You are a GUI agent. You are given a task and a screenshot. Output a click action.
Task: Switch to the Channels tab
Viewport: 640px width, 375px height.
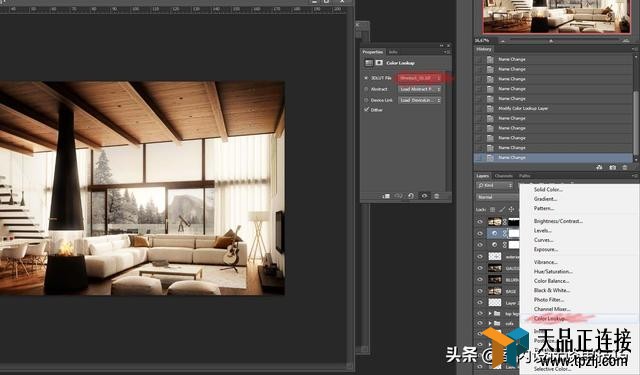(x=503, y=176)
